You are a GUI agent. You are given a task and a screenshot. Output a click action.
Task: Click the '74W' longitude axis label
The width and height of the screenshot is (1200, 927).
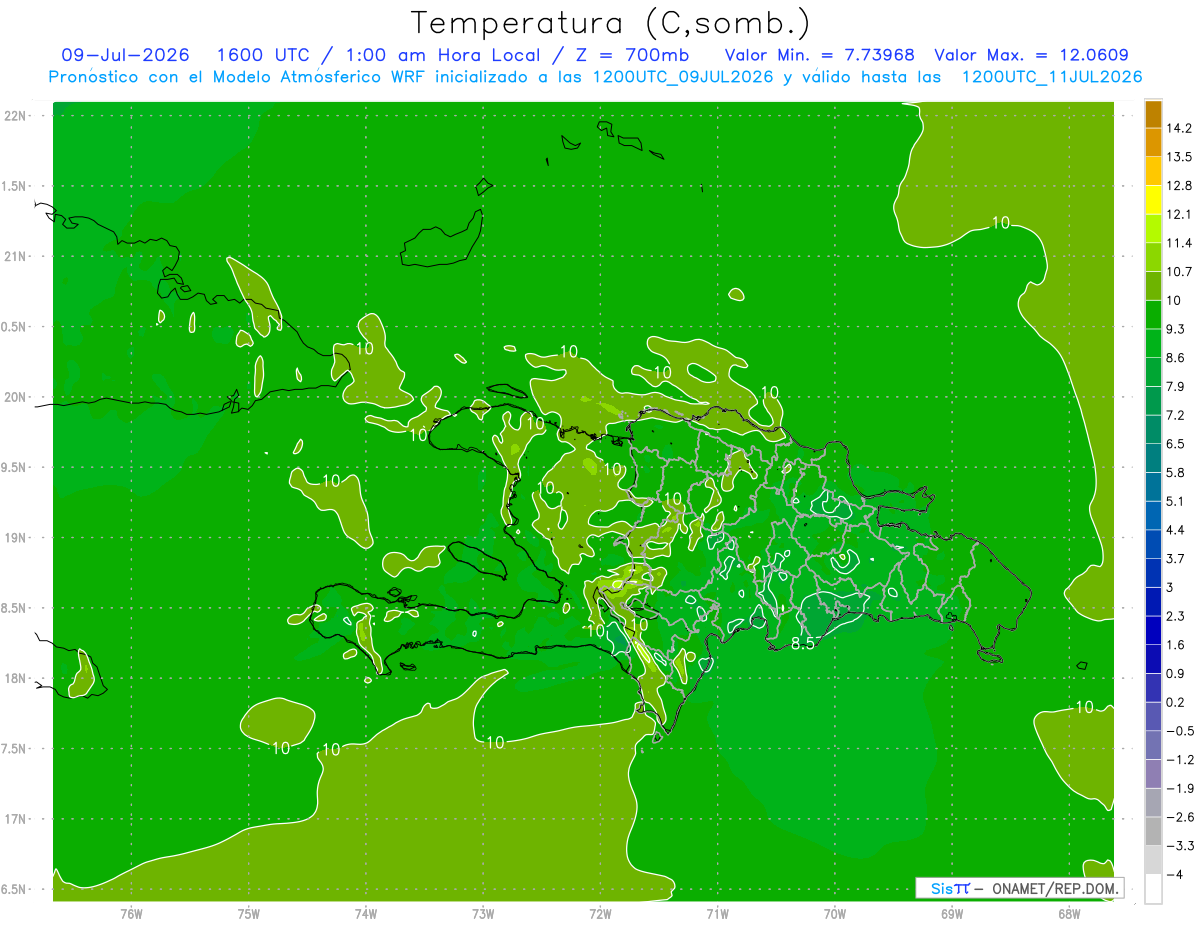366,914
